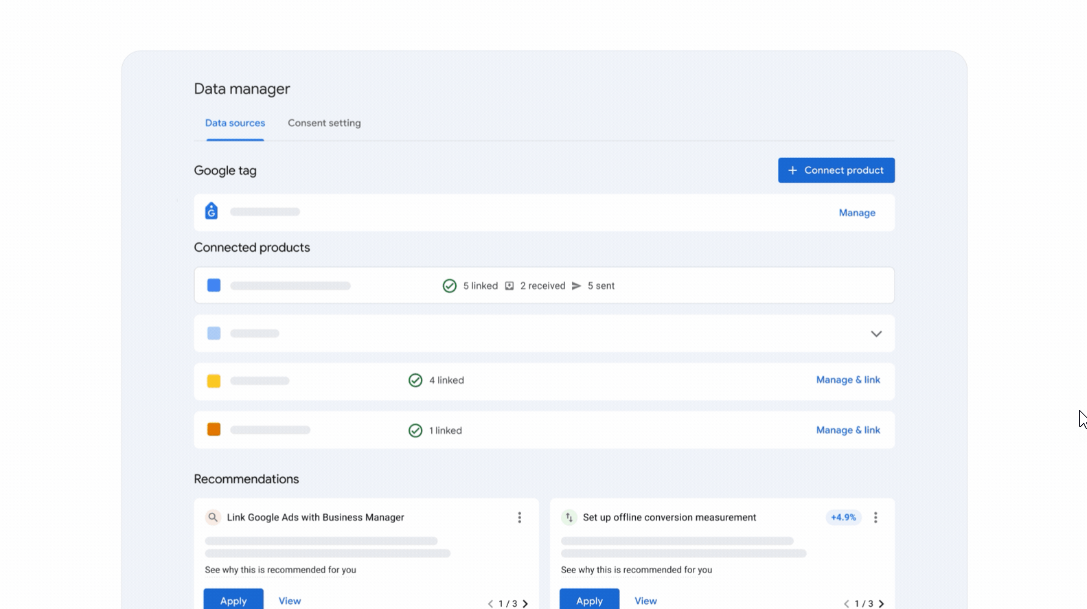Click the Google tag icon
1087x609 pixels.
(x=211, y=211)
